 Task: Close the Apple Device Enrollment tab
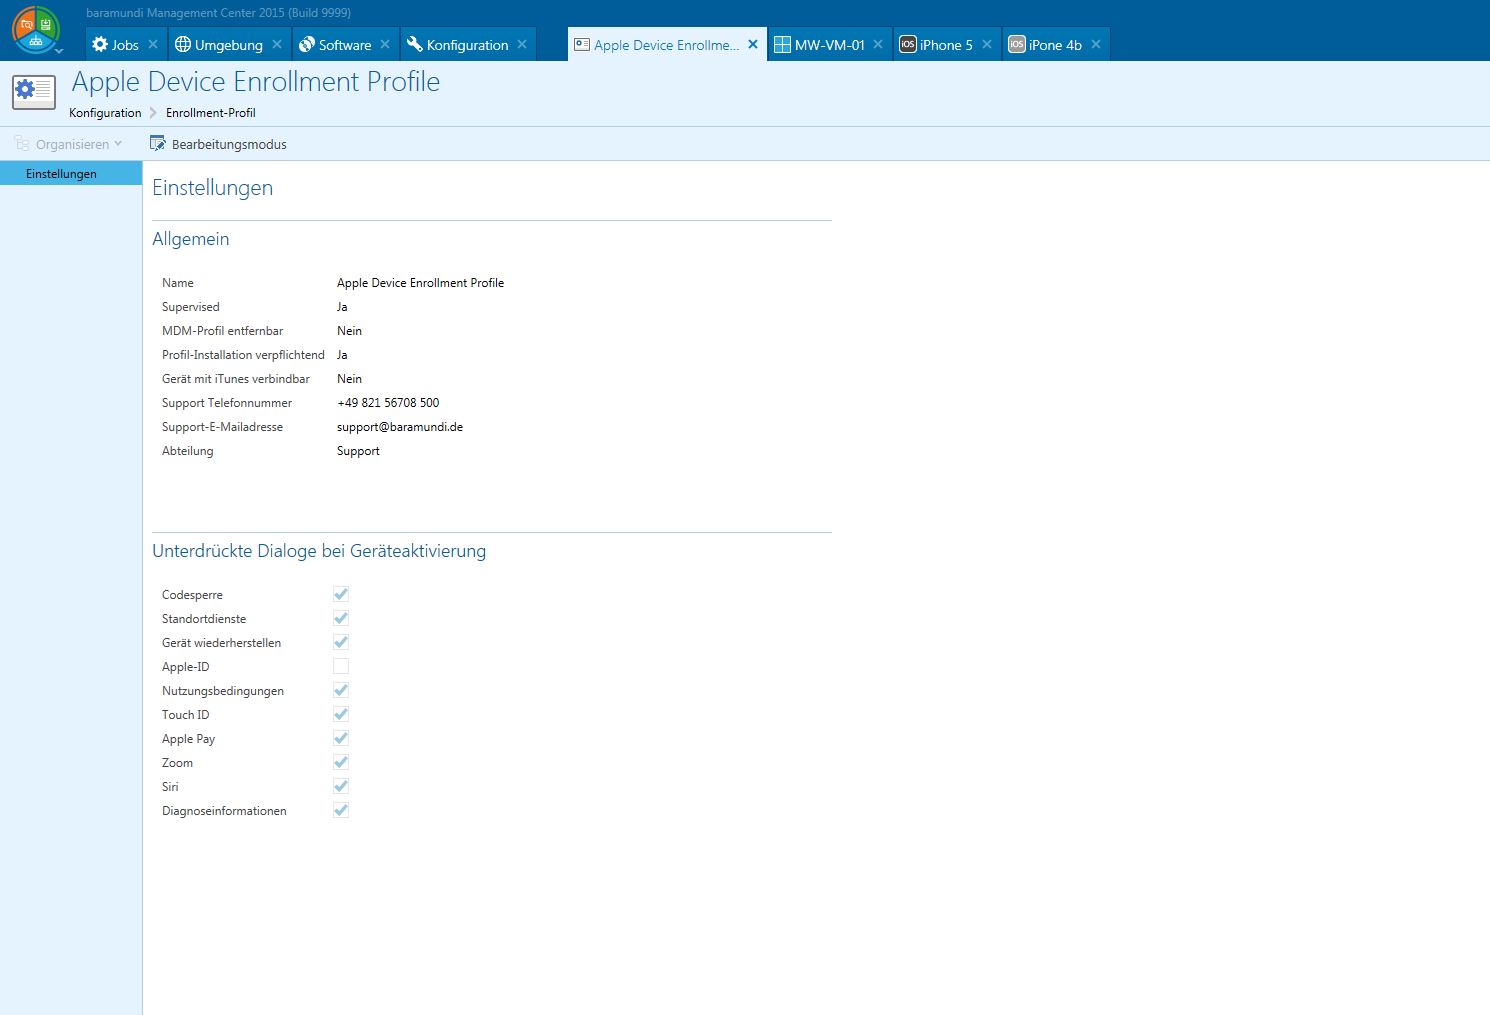click(x=753, y=45)
